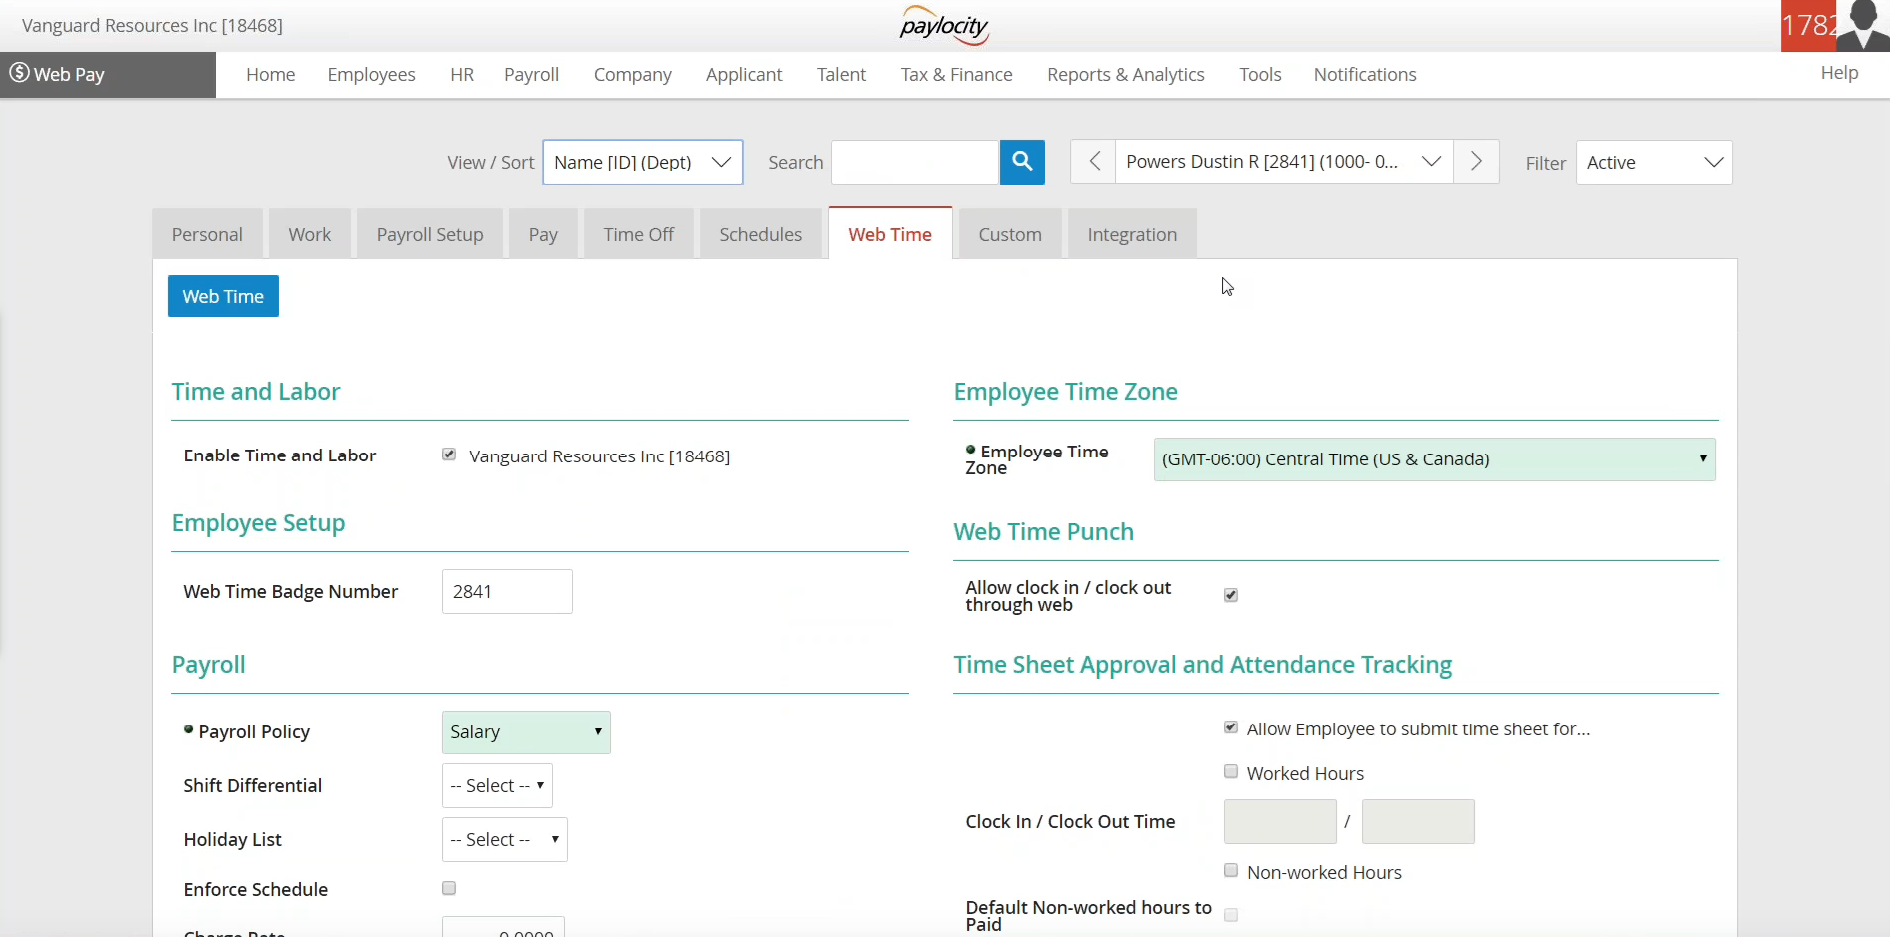
Task: Open the Payroll Policy Salary dropdown
Action: click(525, 731)
